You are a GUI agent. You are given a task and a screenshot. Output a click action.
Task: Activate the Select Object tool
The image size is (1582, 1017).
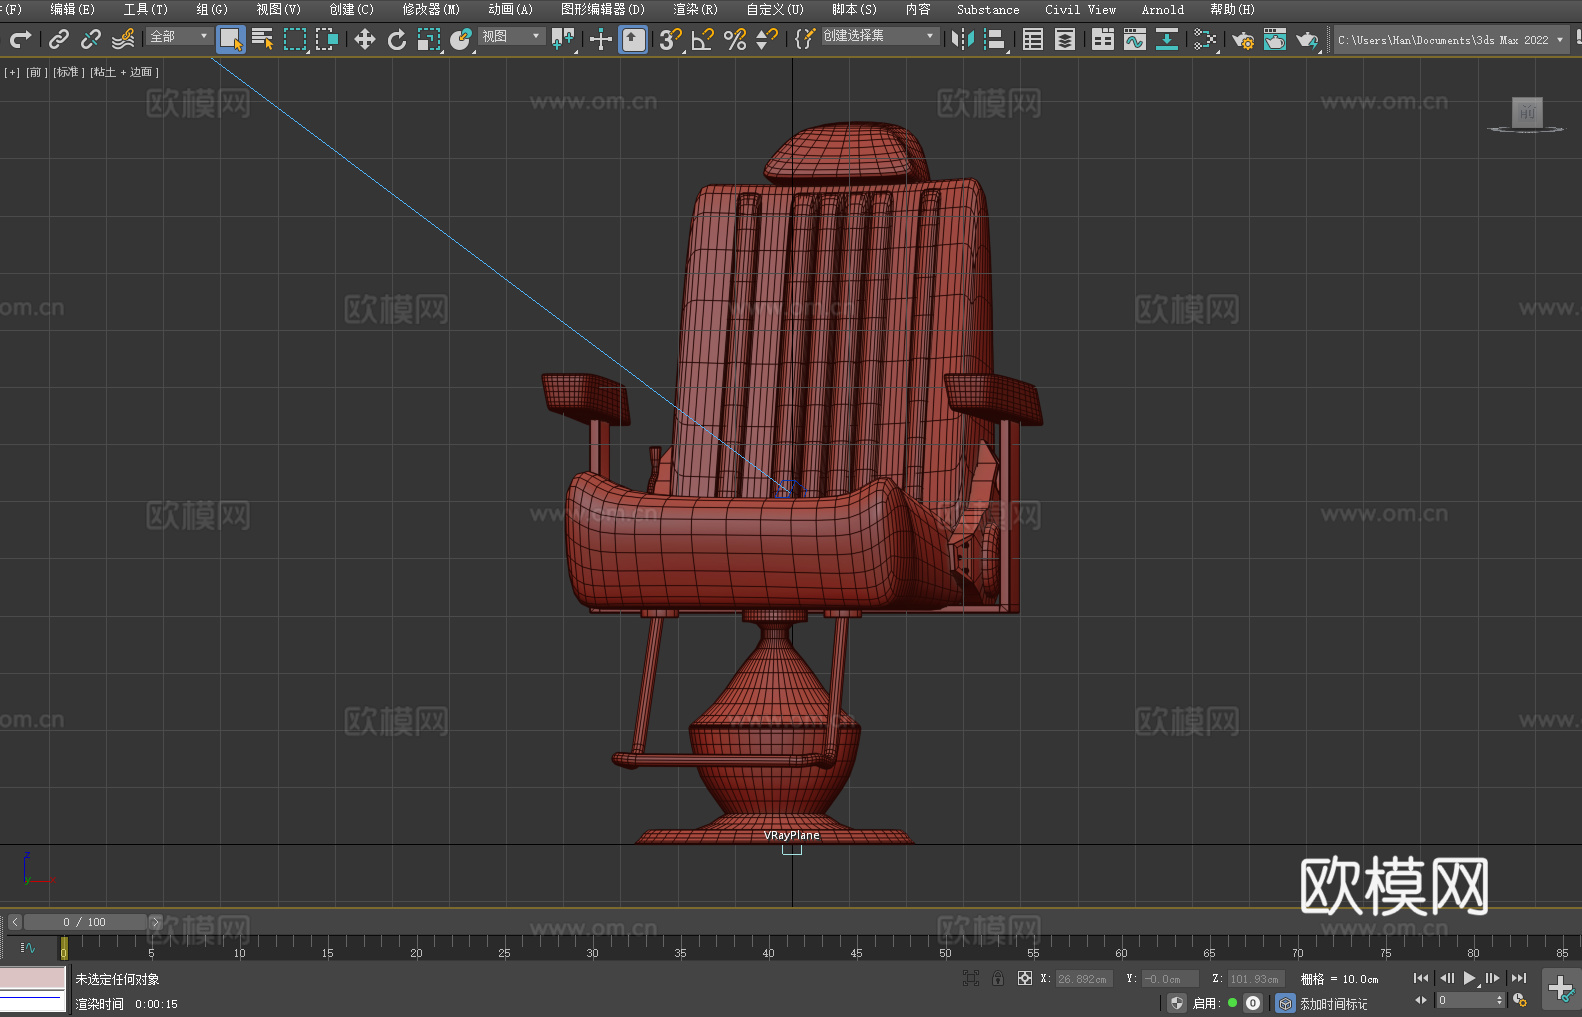tap(231, 39)
